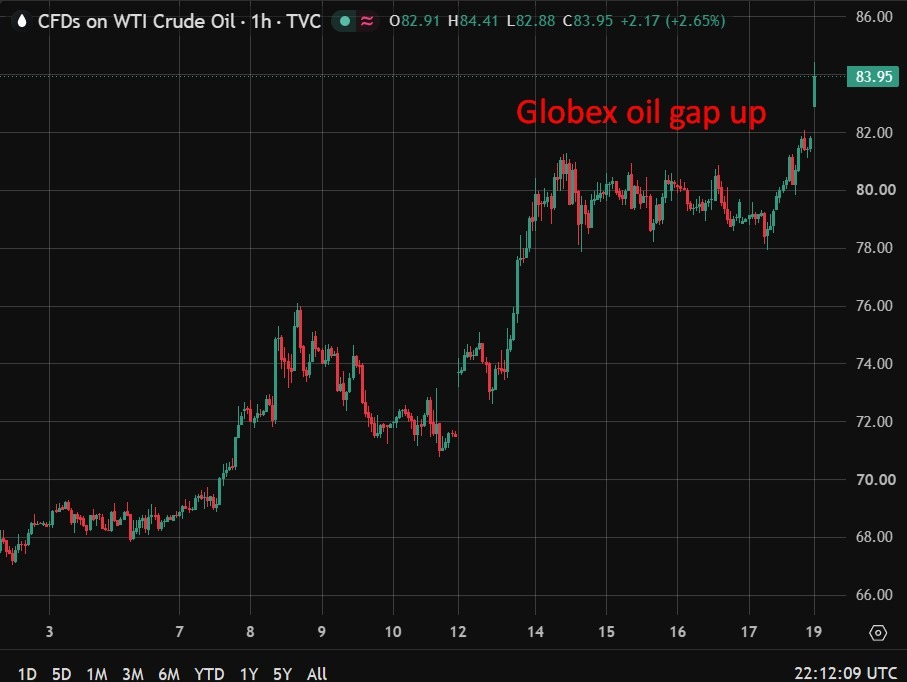Switch to 3M range
This screenshot has height=682, width=907.
point(132,674)
